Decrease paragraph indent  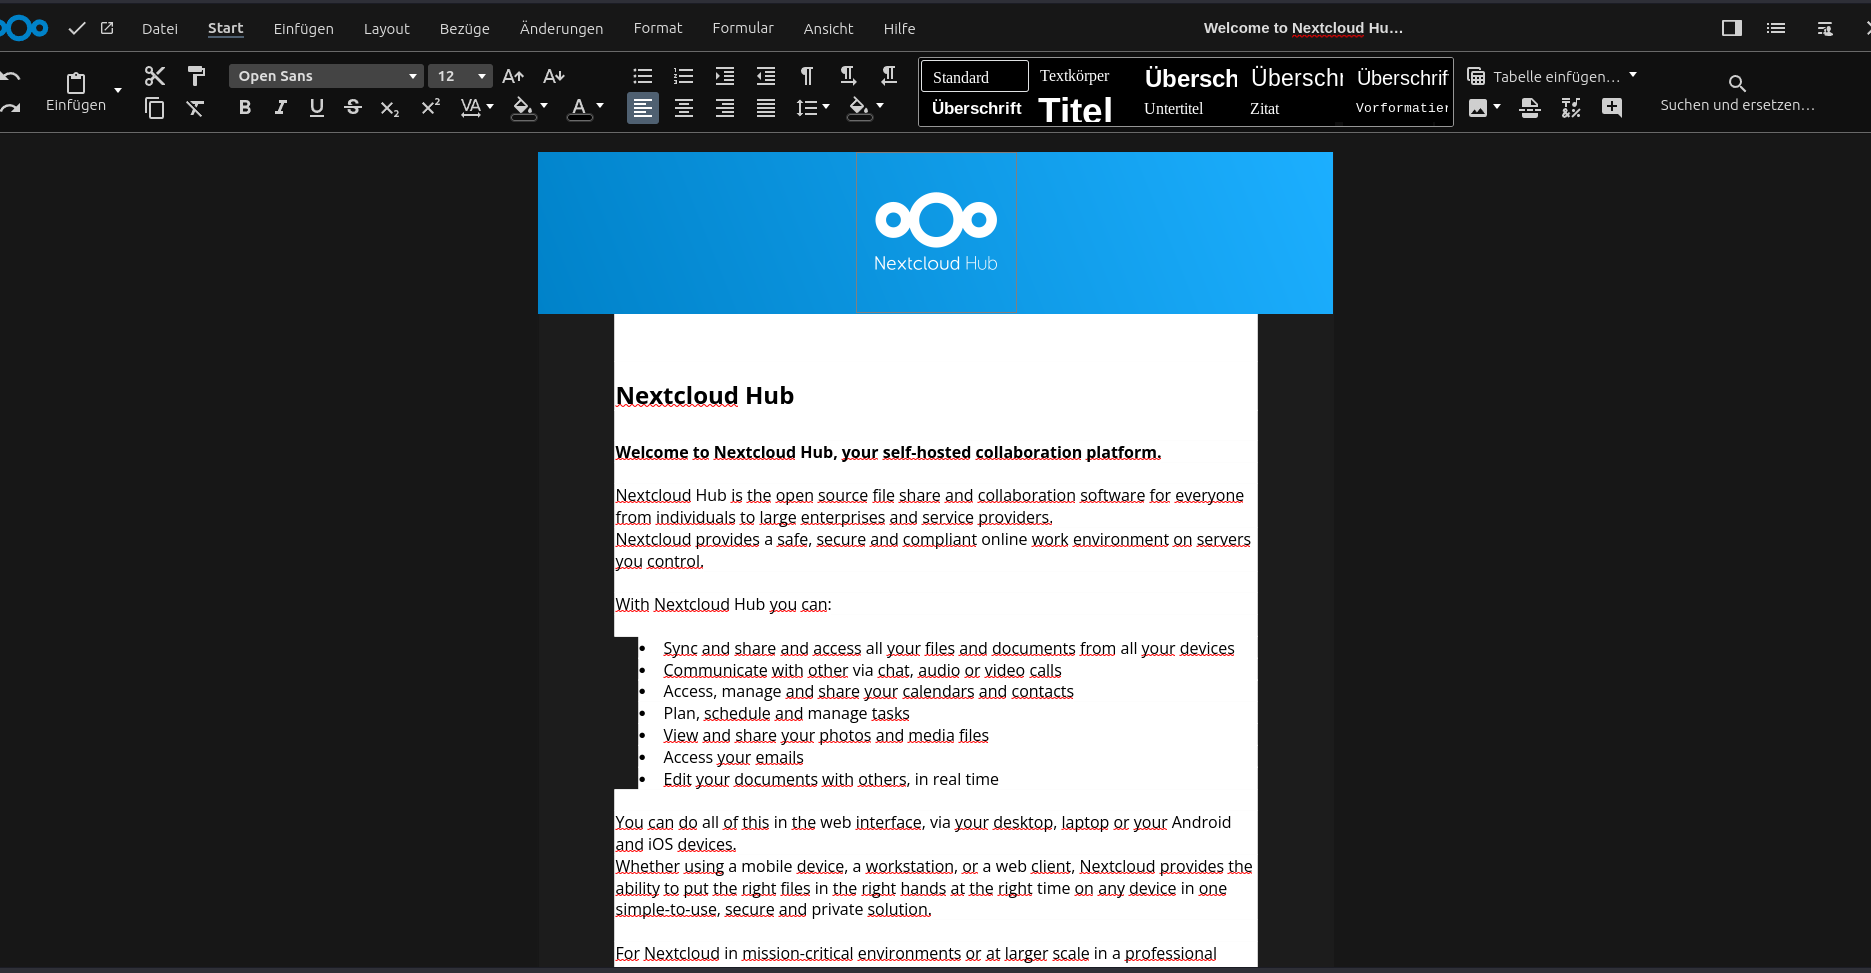pyautogui.click(x=766, y=76)
